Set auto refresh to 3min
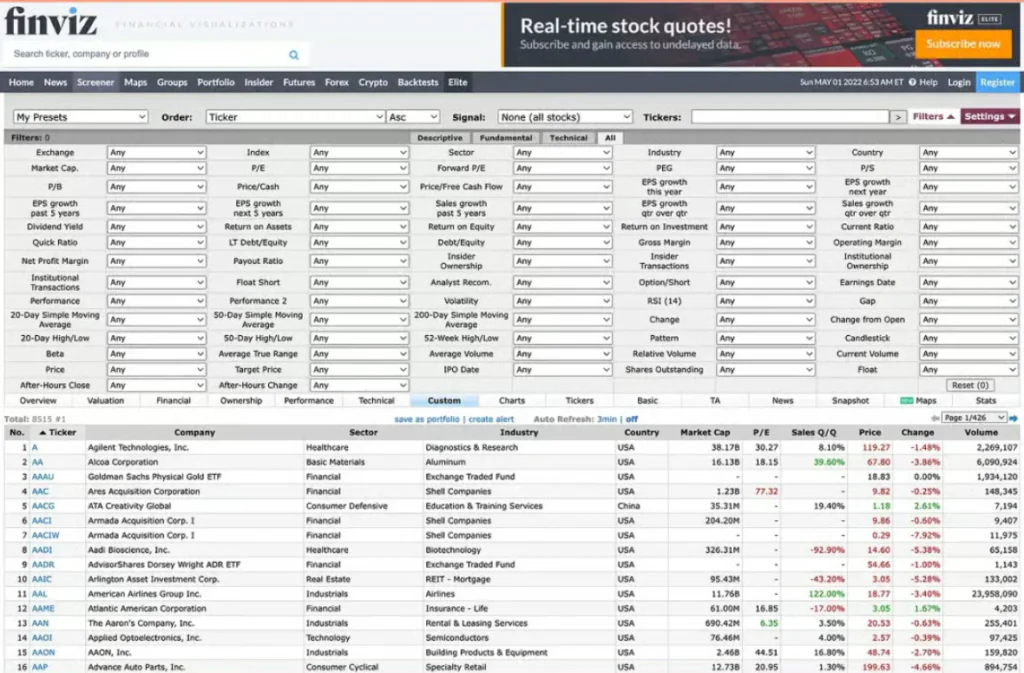 pos(607,419)
